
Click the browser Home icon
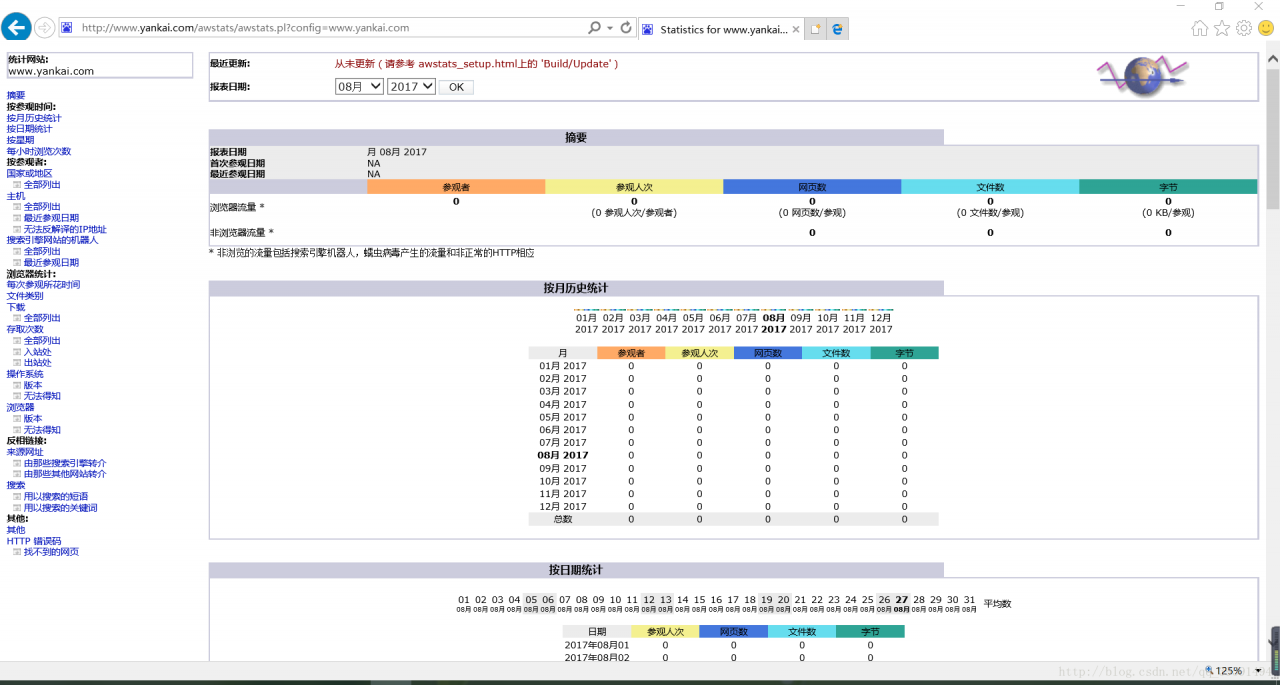click(x=1199, y=29)
